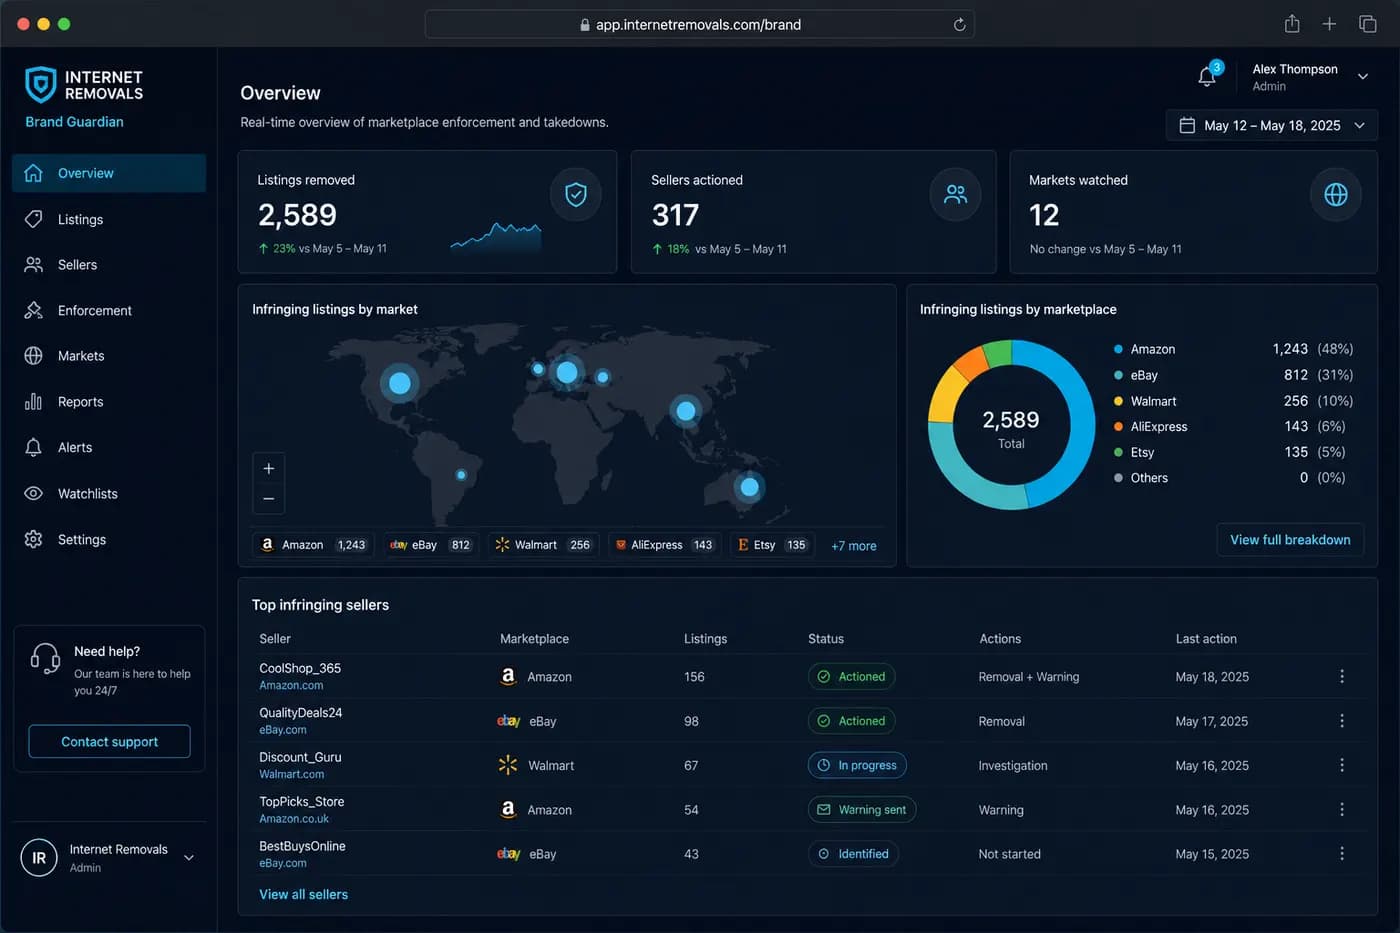Click the Walmart logo in Discount_Guru row
Image resolution: width=1400 pixels, height=933 pixels.
pyautogui.click(x=508, y=765)
